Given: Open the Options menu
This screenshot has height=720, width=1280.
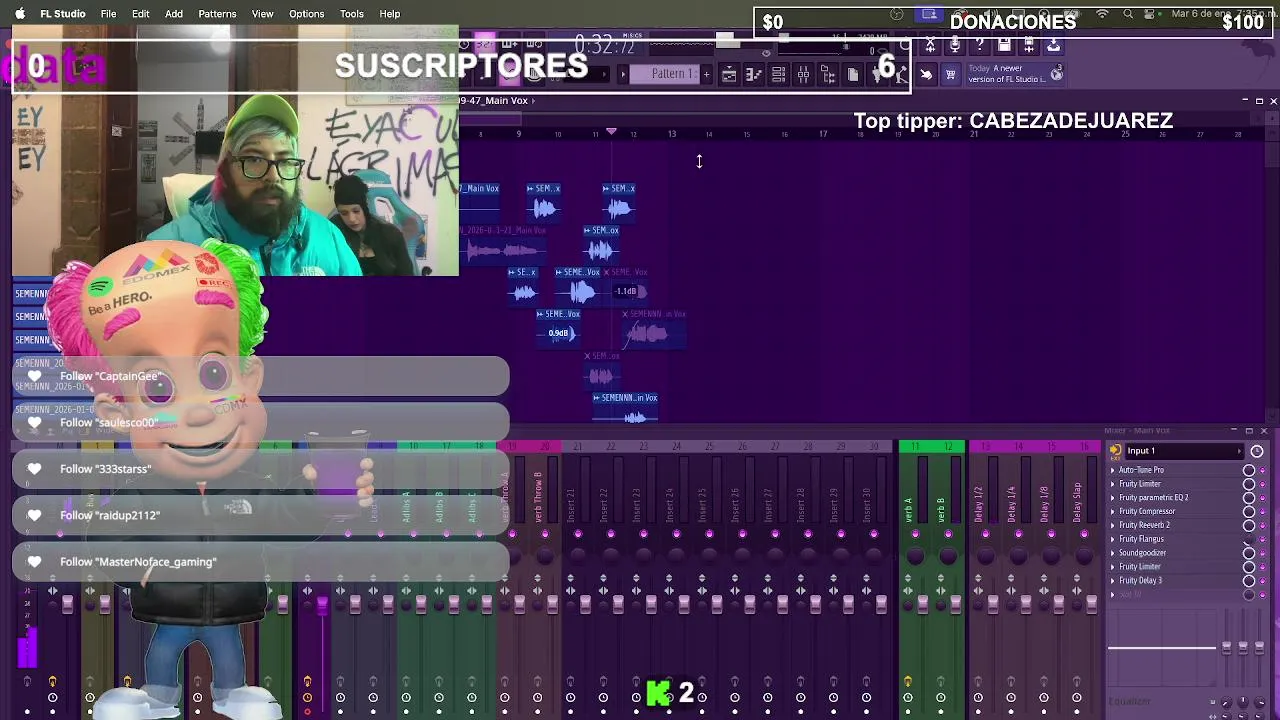Looking at the screenshot, I should pyautogui.click(x=307, y=14).
